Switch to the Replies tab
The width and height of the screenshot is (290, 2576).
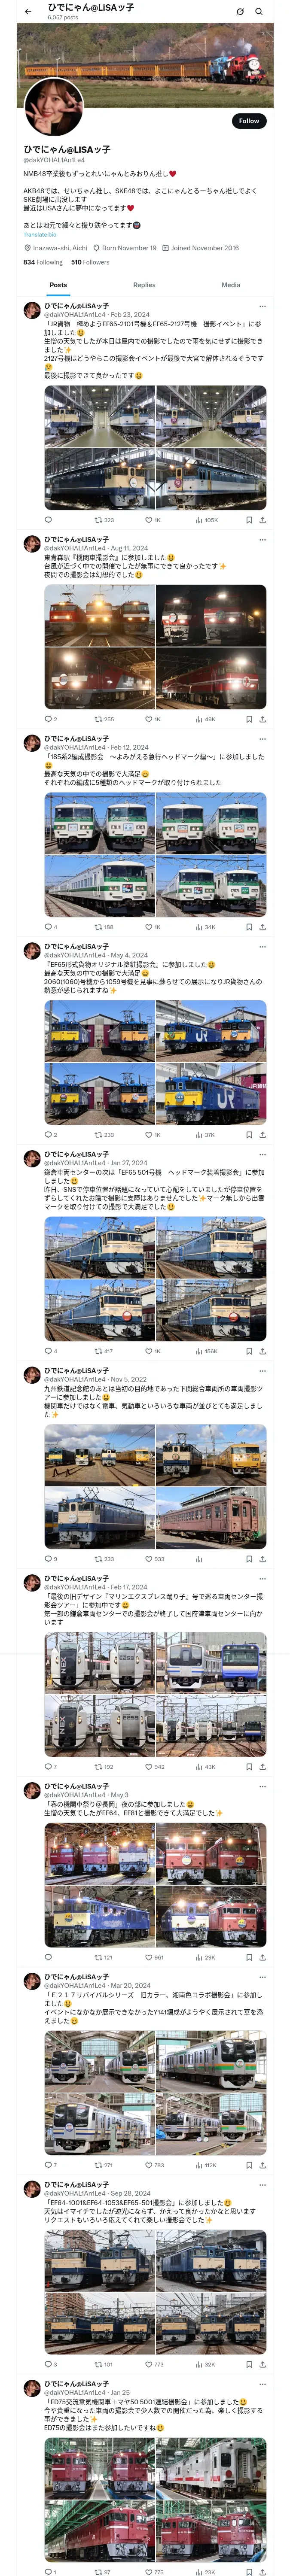click(x=144, y=285)
